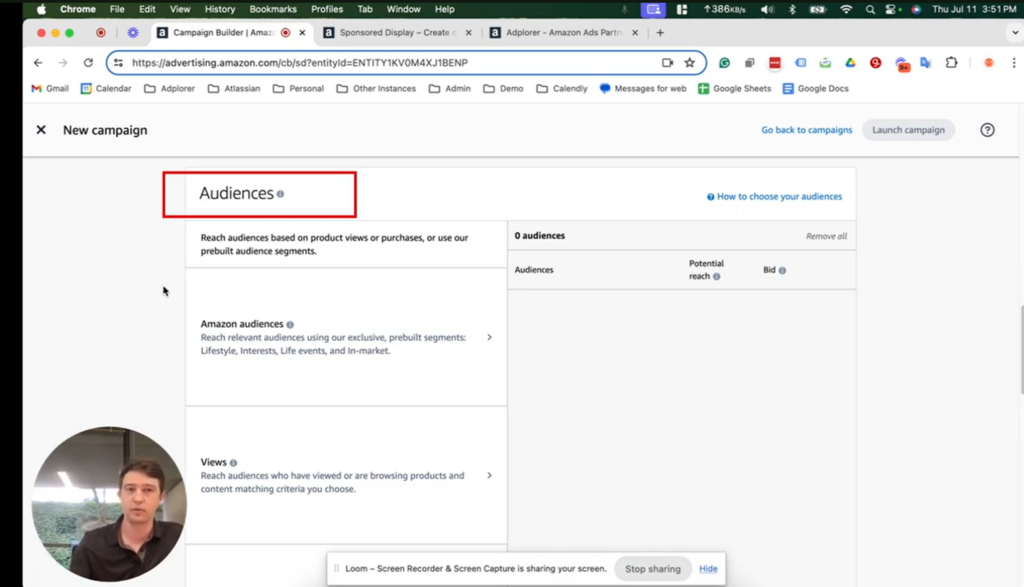The width and height of the screenshot is (1024, 587).
Task: Click the site info icon in address bar
Action: click(x=118, y=63)
